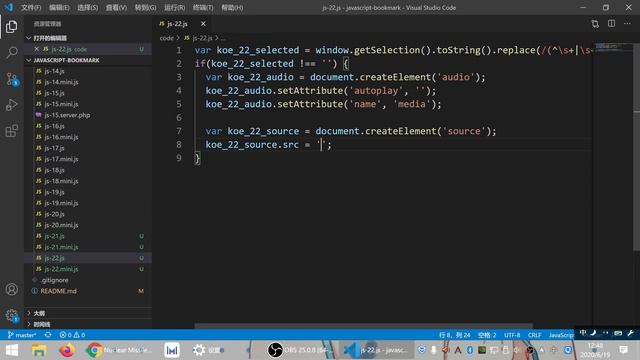Open js-19.js in the file tree

(x=55, y=192)
